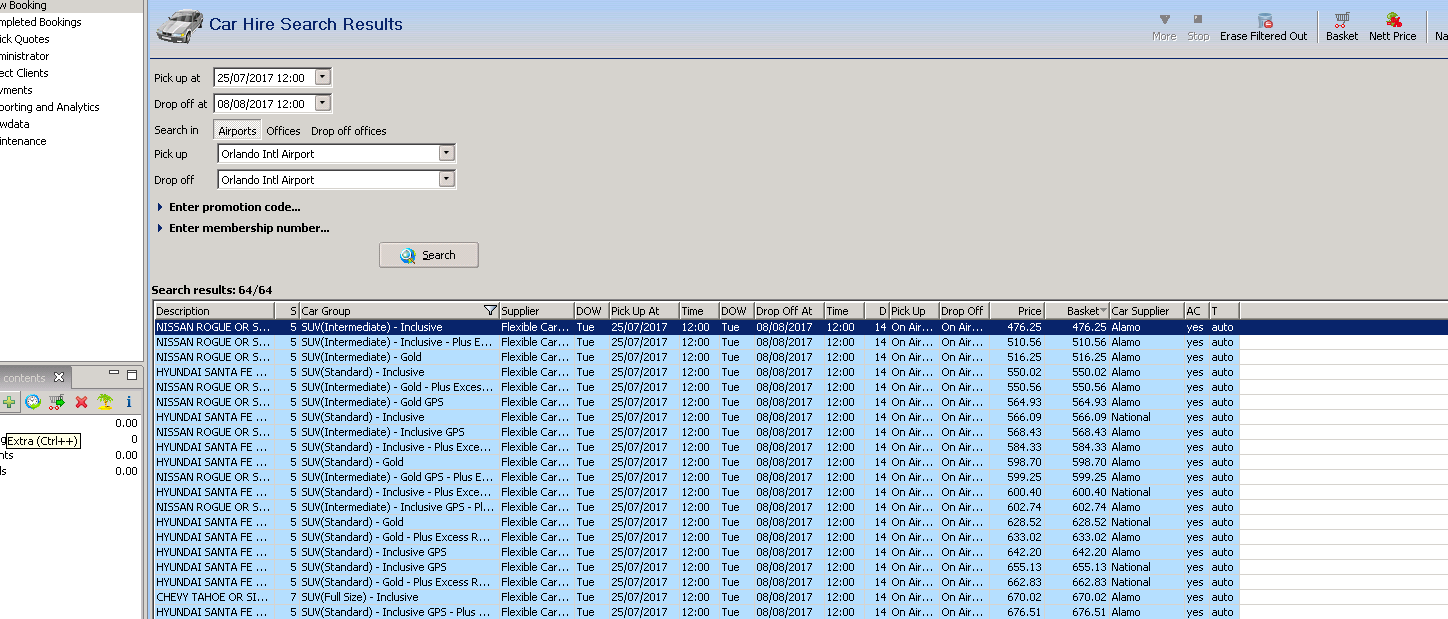Open the Pick up at date dropdown
The width and height of the screenshot is (1448, 619).
pyautogui.click(x=322, y=77)
